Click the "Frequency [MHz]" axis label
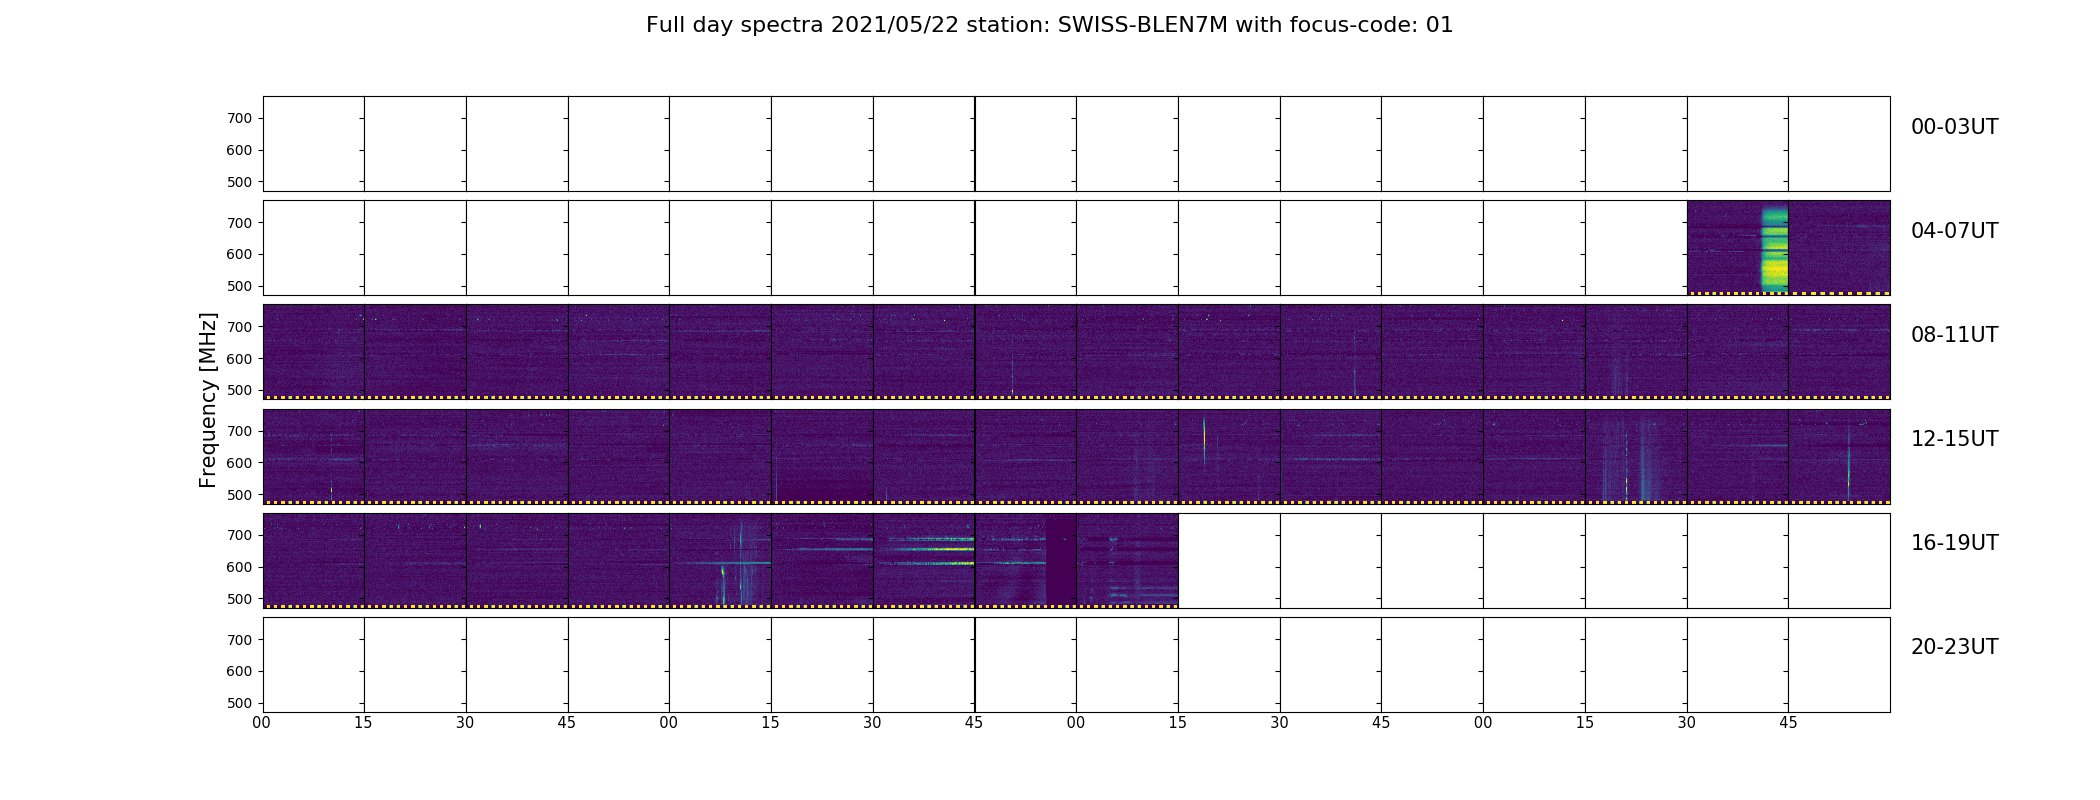This screenshot has height=800, width=2100. point(208,400)
